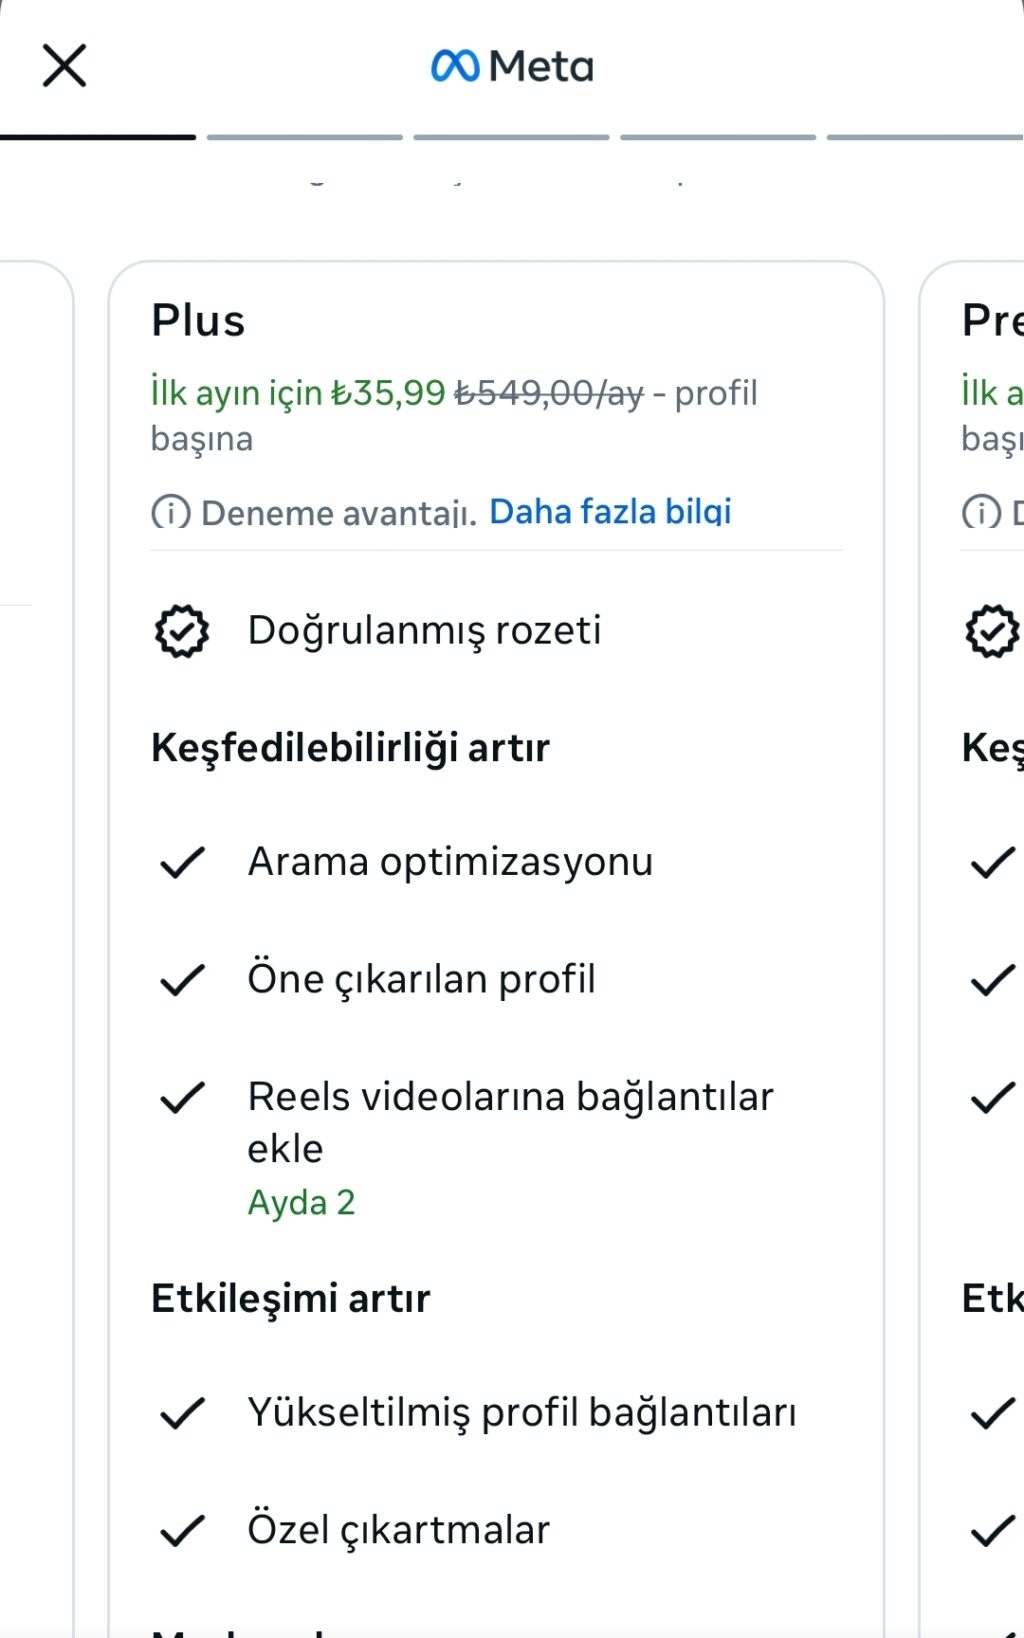Toggle the checkmark for Yükseltilmiş profil bağlantıları

point(182,1412)
